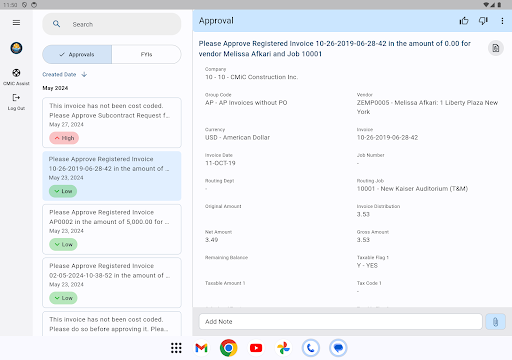Click routing job '10001 - New Kaiser Auditorium (T&M)'
The width and height of the screenshot is (512, 360).
pyautogui.click(x=412, y=189)
